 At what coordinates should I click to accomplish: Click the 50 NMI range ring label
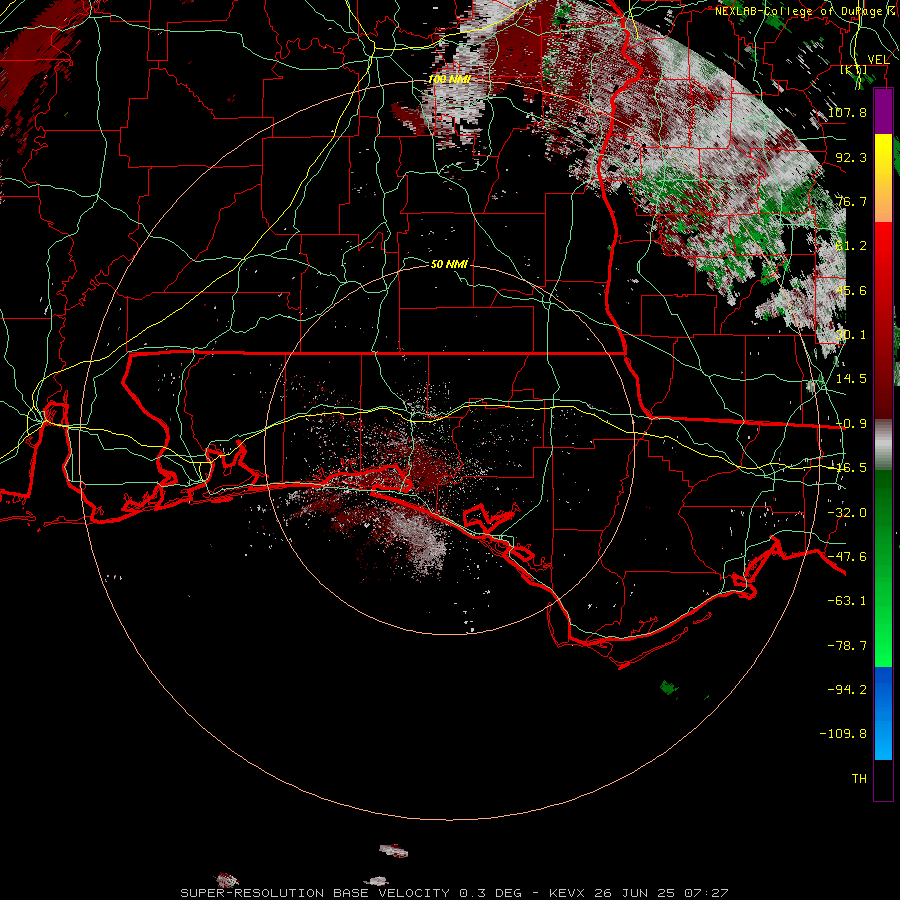[x=449, y=264]
